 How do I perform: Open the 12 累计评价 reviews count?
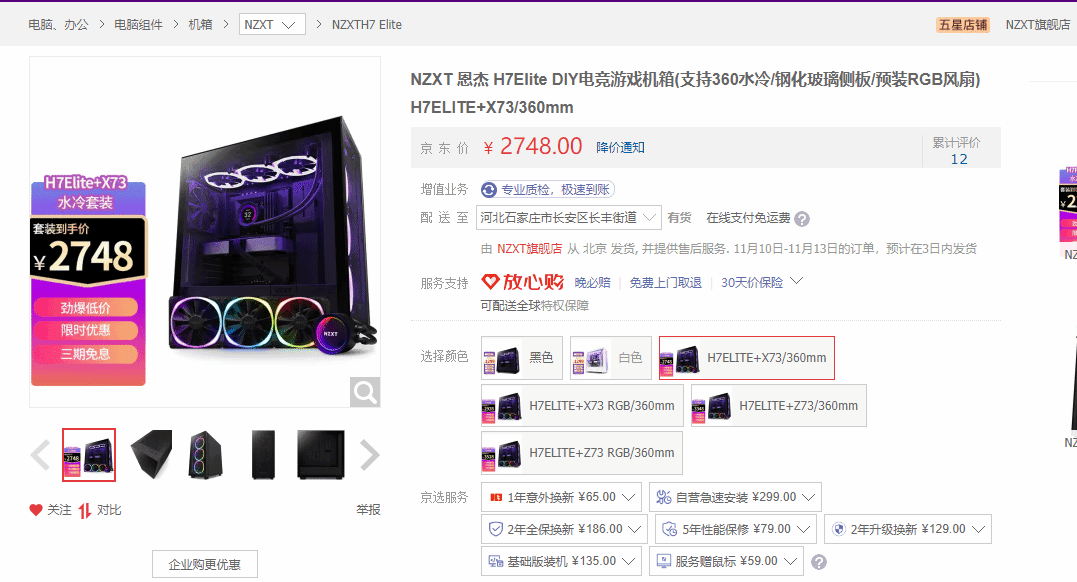click(959, 159)
